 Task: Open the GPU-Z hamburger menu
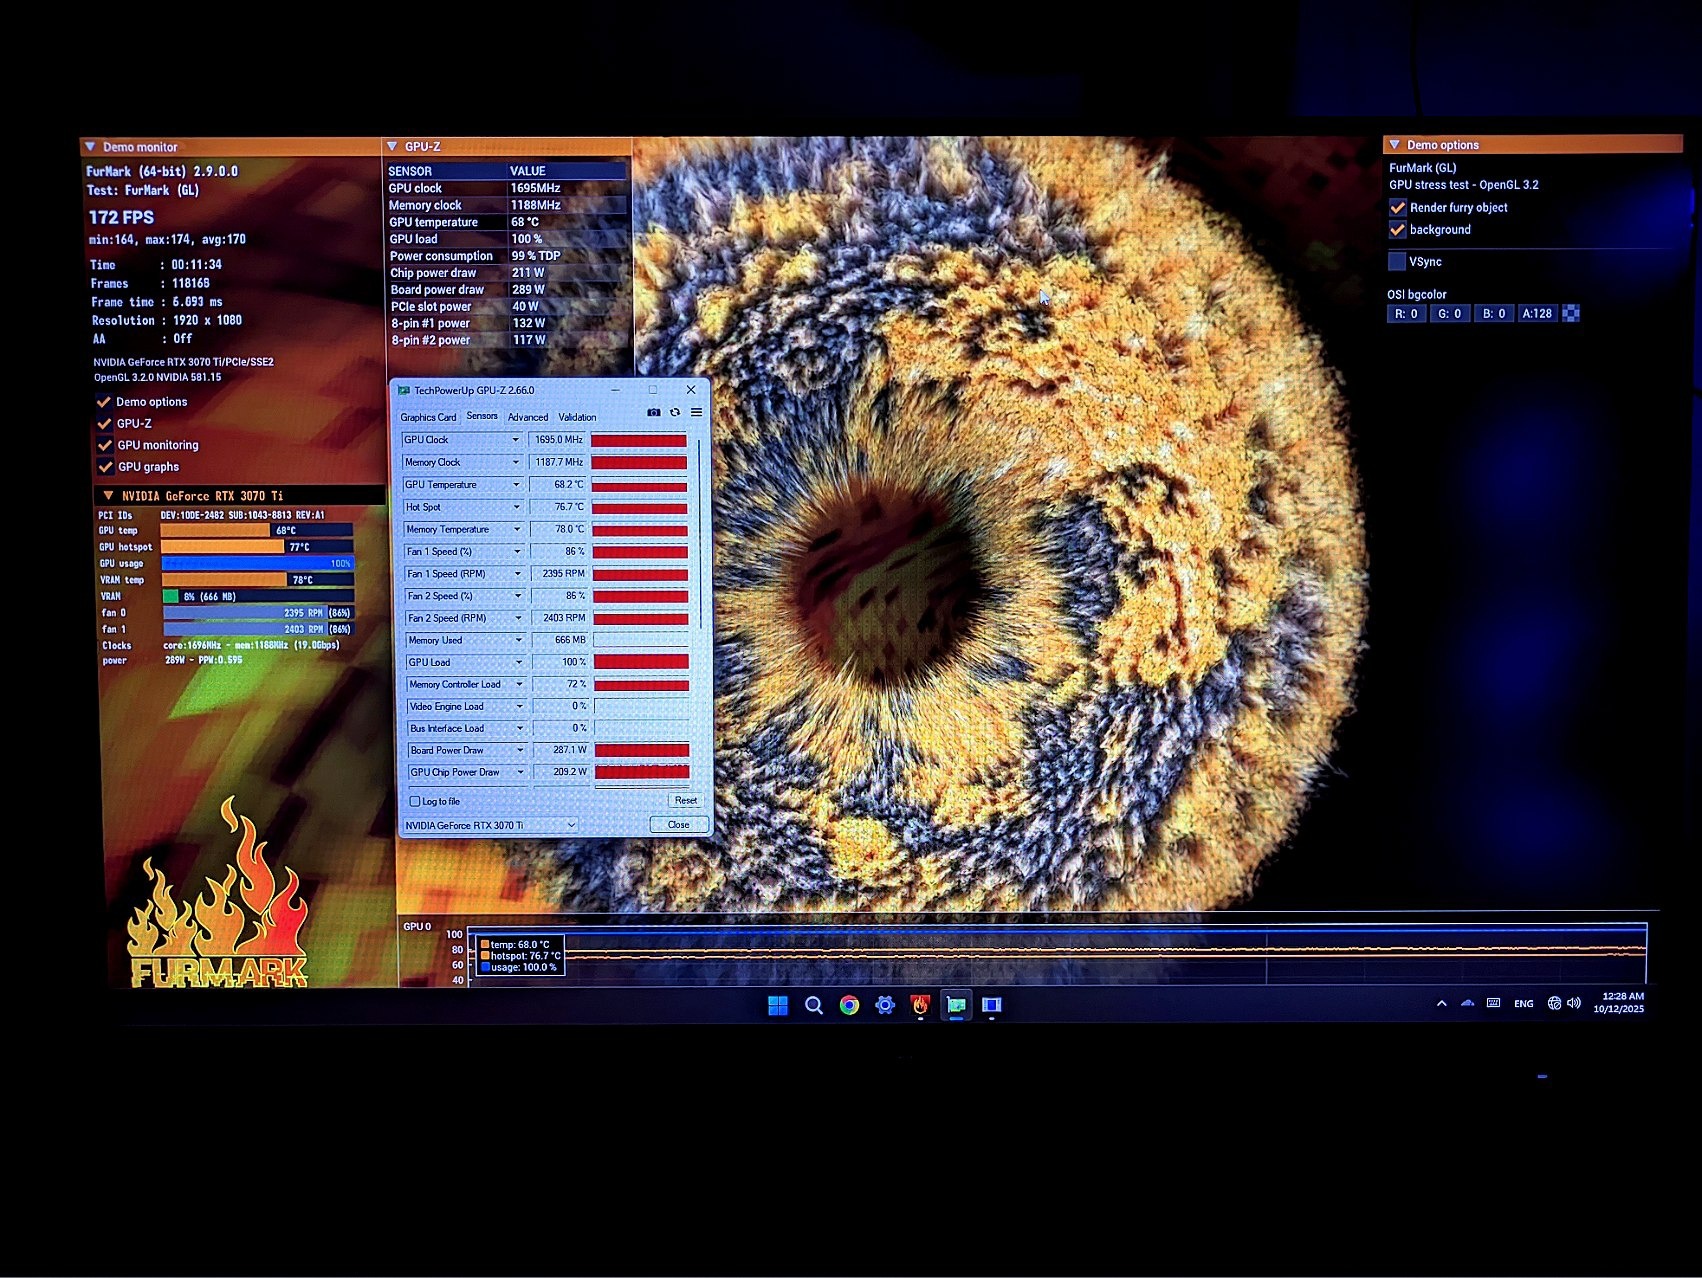pyautogui.click(x=696, y=412)
